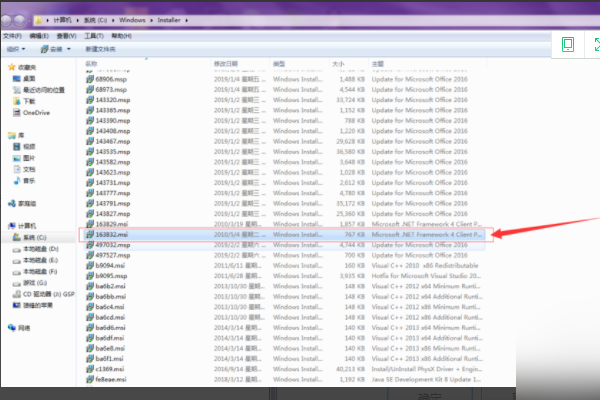Select the 计算机 node in the sidebar
The image size is (600, 400).
(x=27, y=226)
